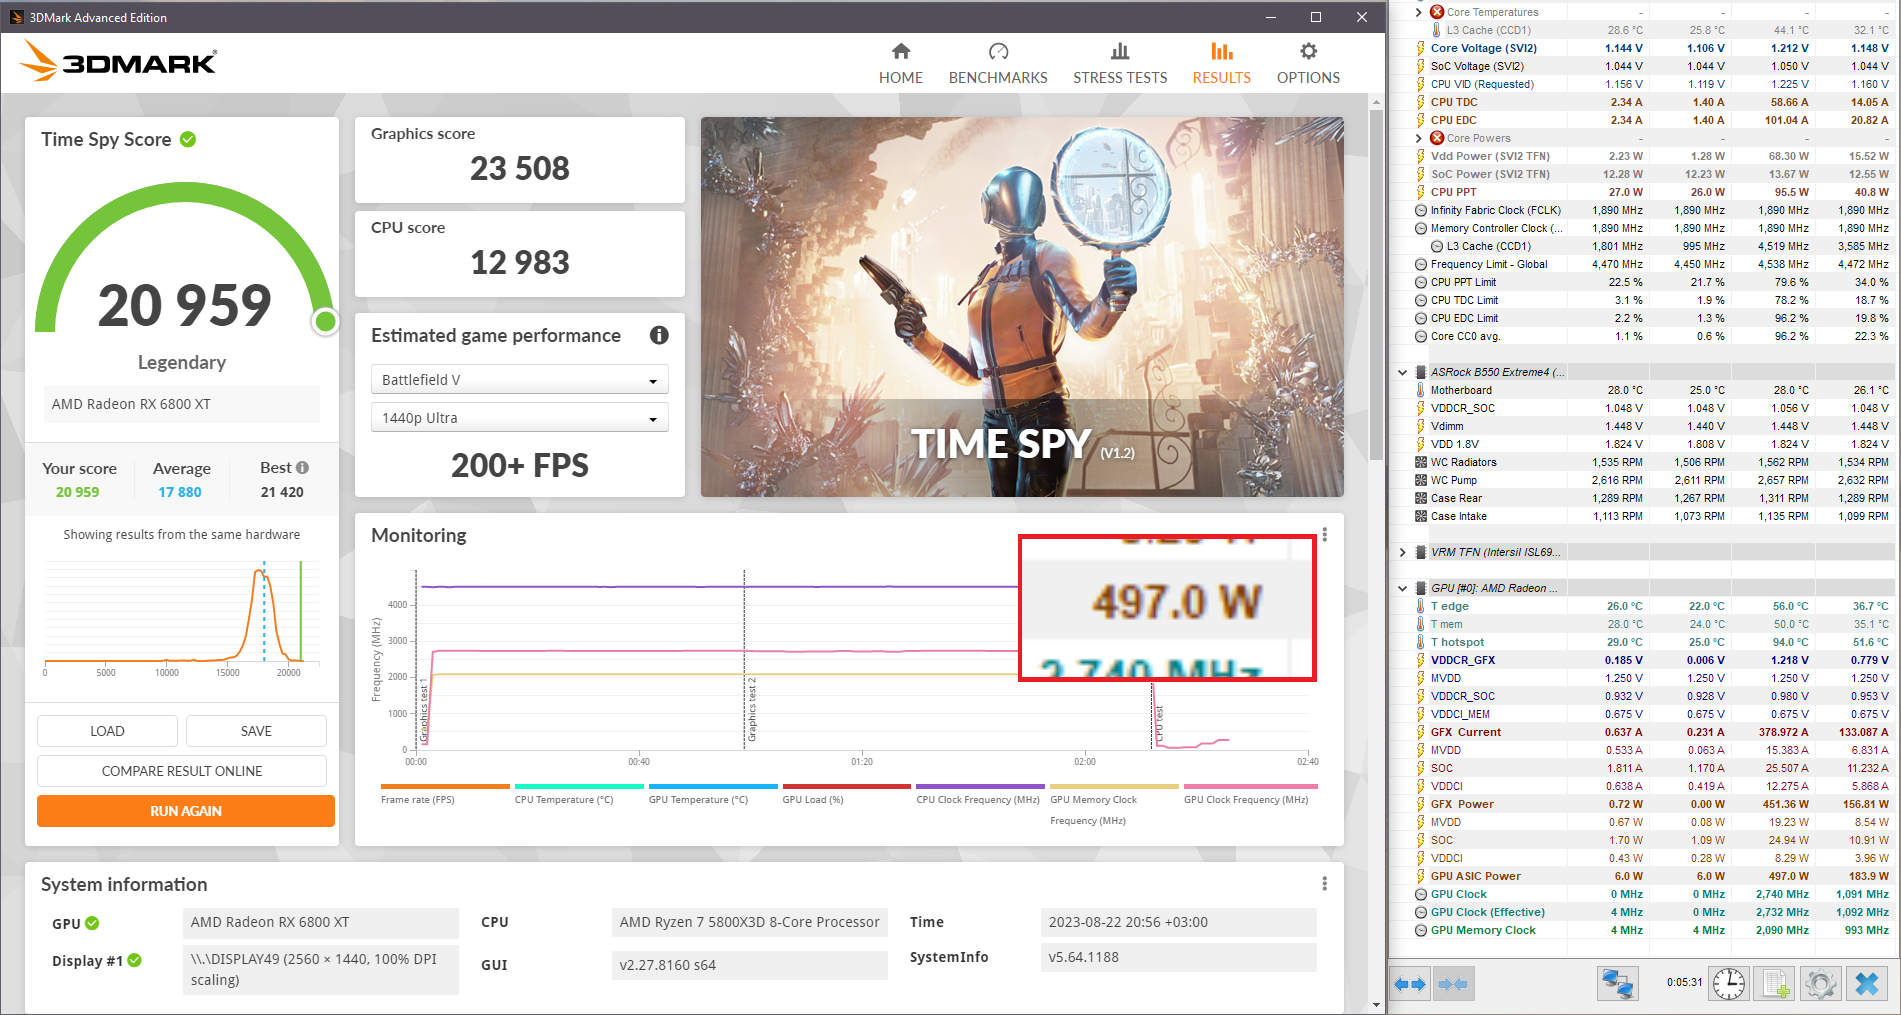
Task: Toggle GPU Clock Frequency (MHz) series in legend
Action: coord(1248,794)
